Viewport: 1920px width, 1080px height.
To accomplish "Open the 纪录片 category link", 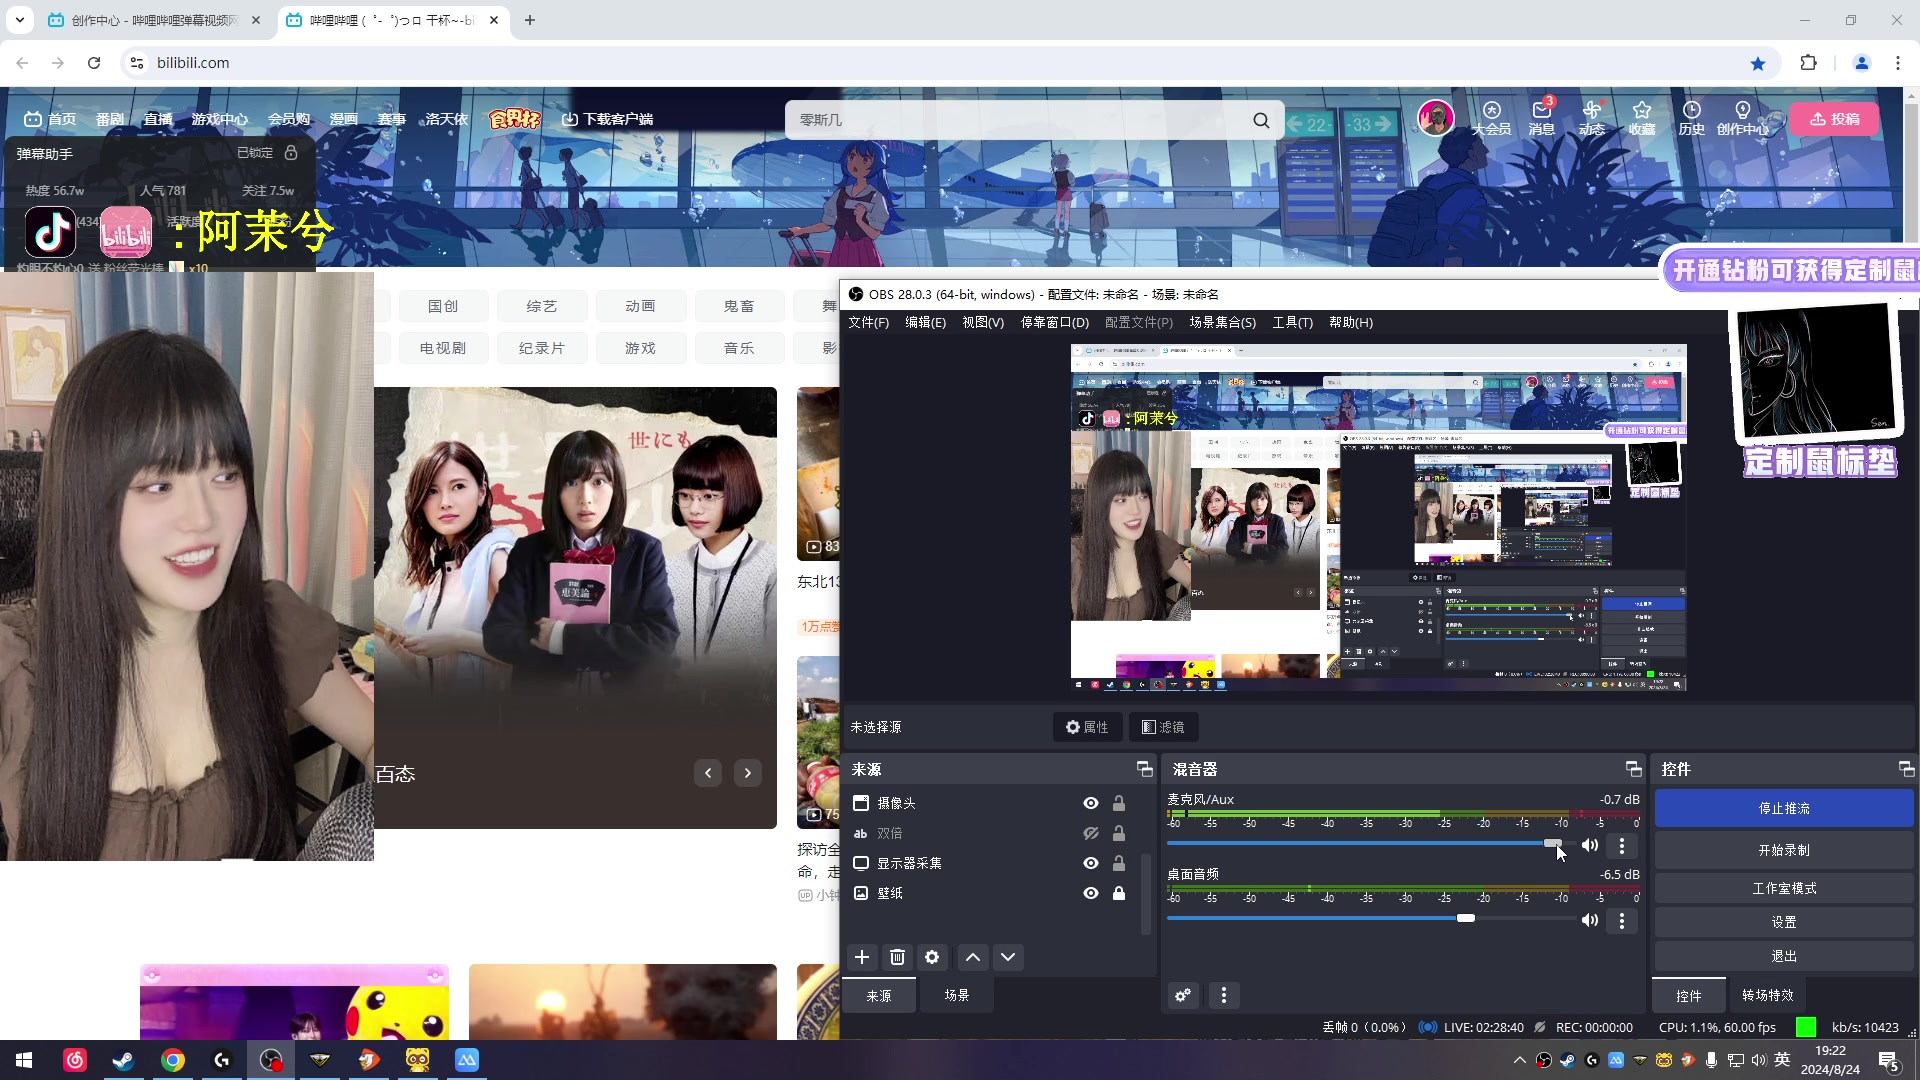I will [x=541, y=348].
